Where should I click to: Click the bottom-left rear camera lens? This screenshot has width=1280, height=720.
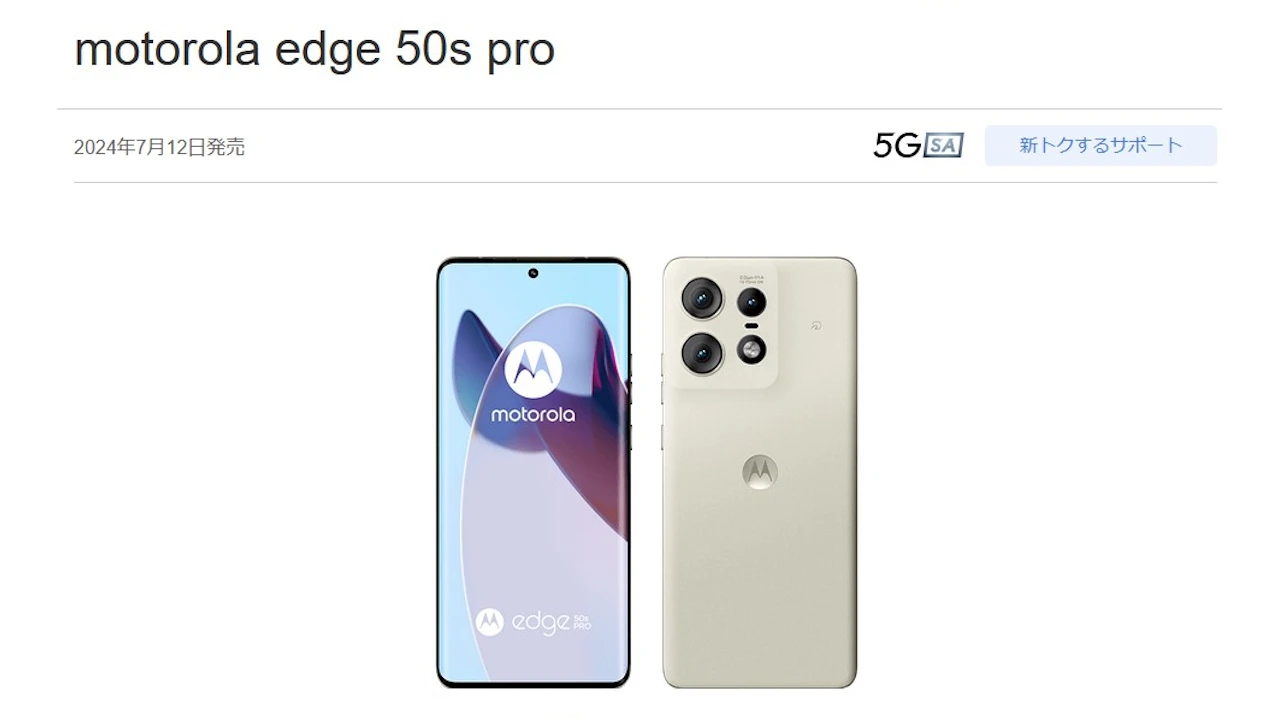(702, 352)
